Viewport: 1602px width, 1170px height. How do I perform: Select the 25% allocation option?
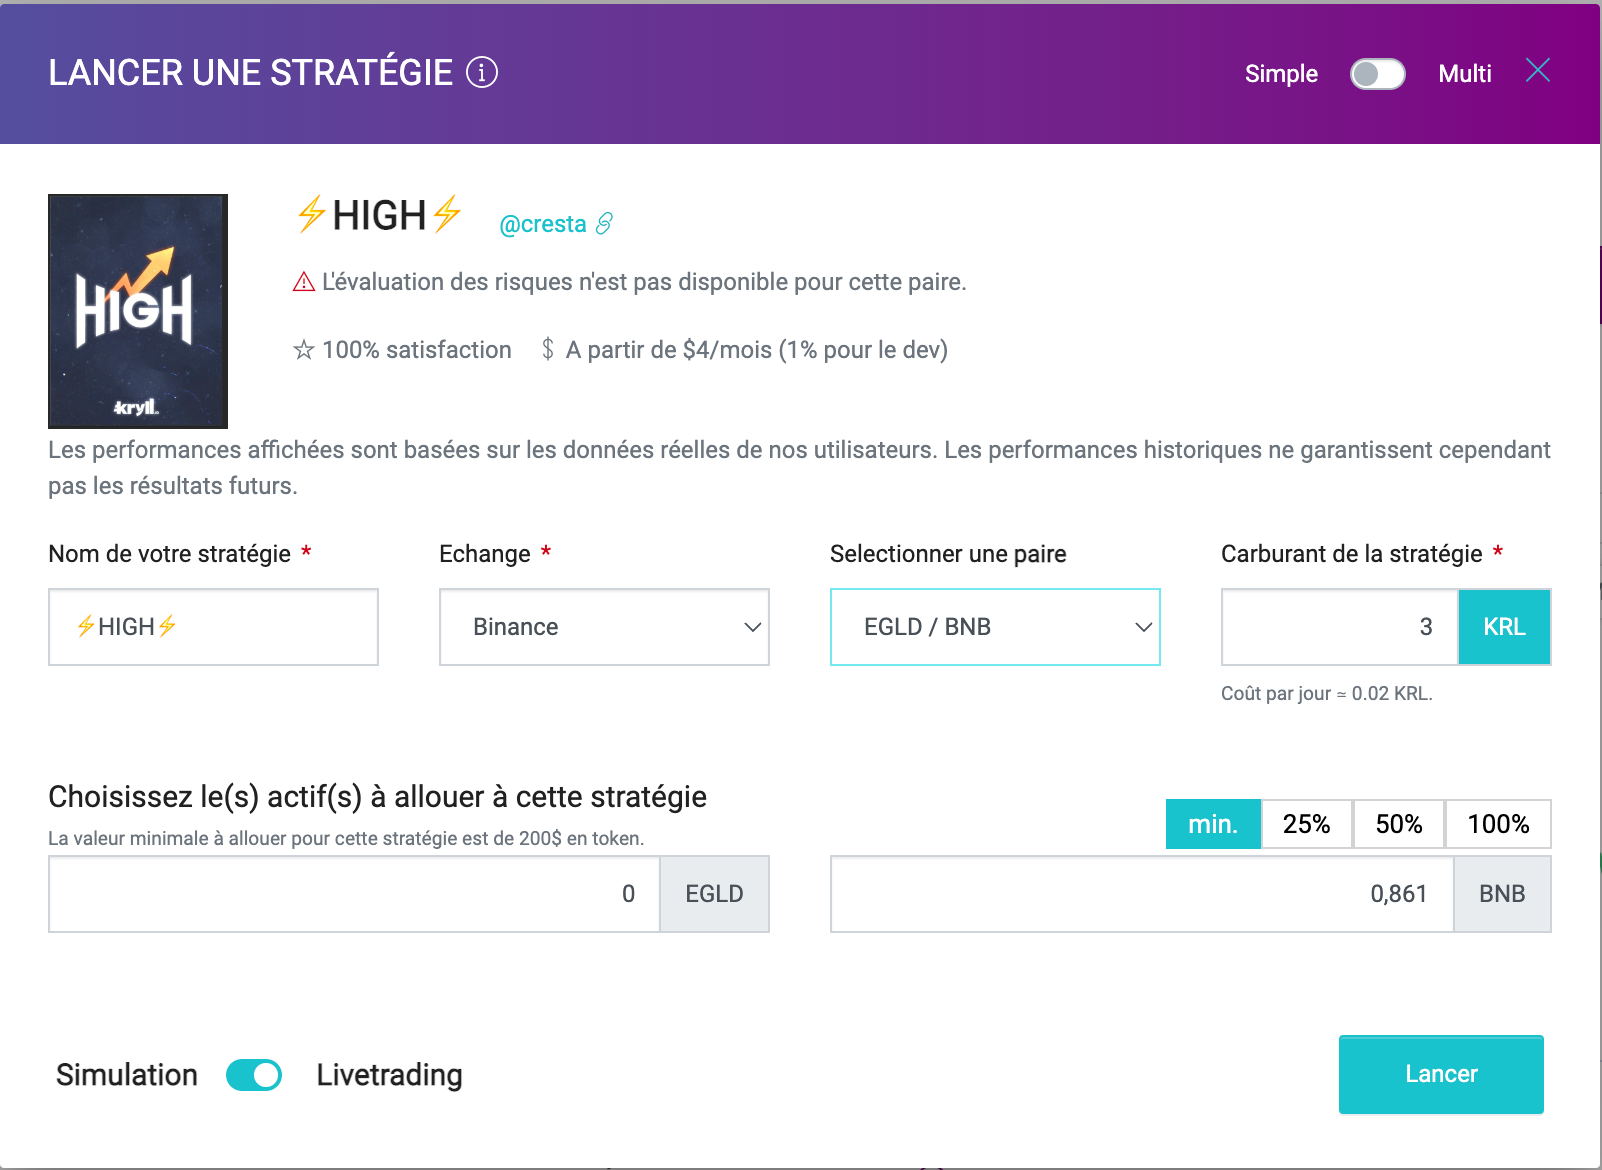click(1307, 824)
